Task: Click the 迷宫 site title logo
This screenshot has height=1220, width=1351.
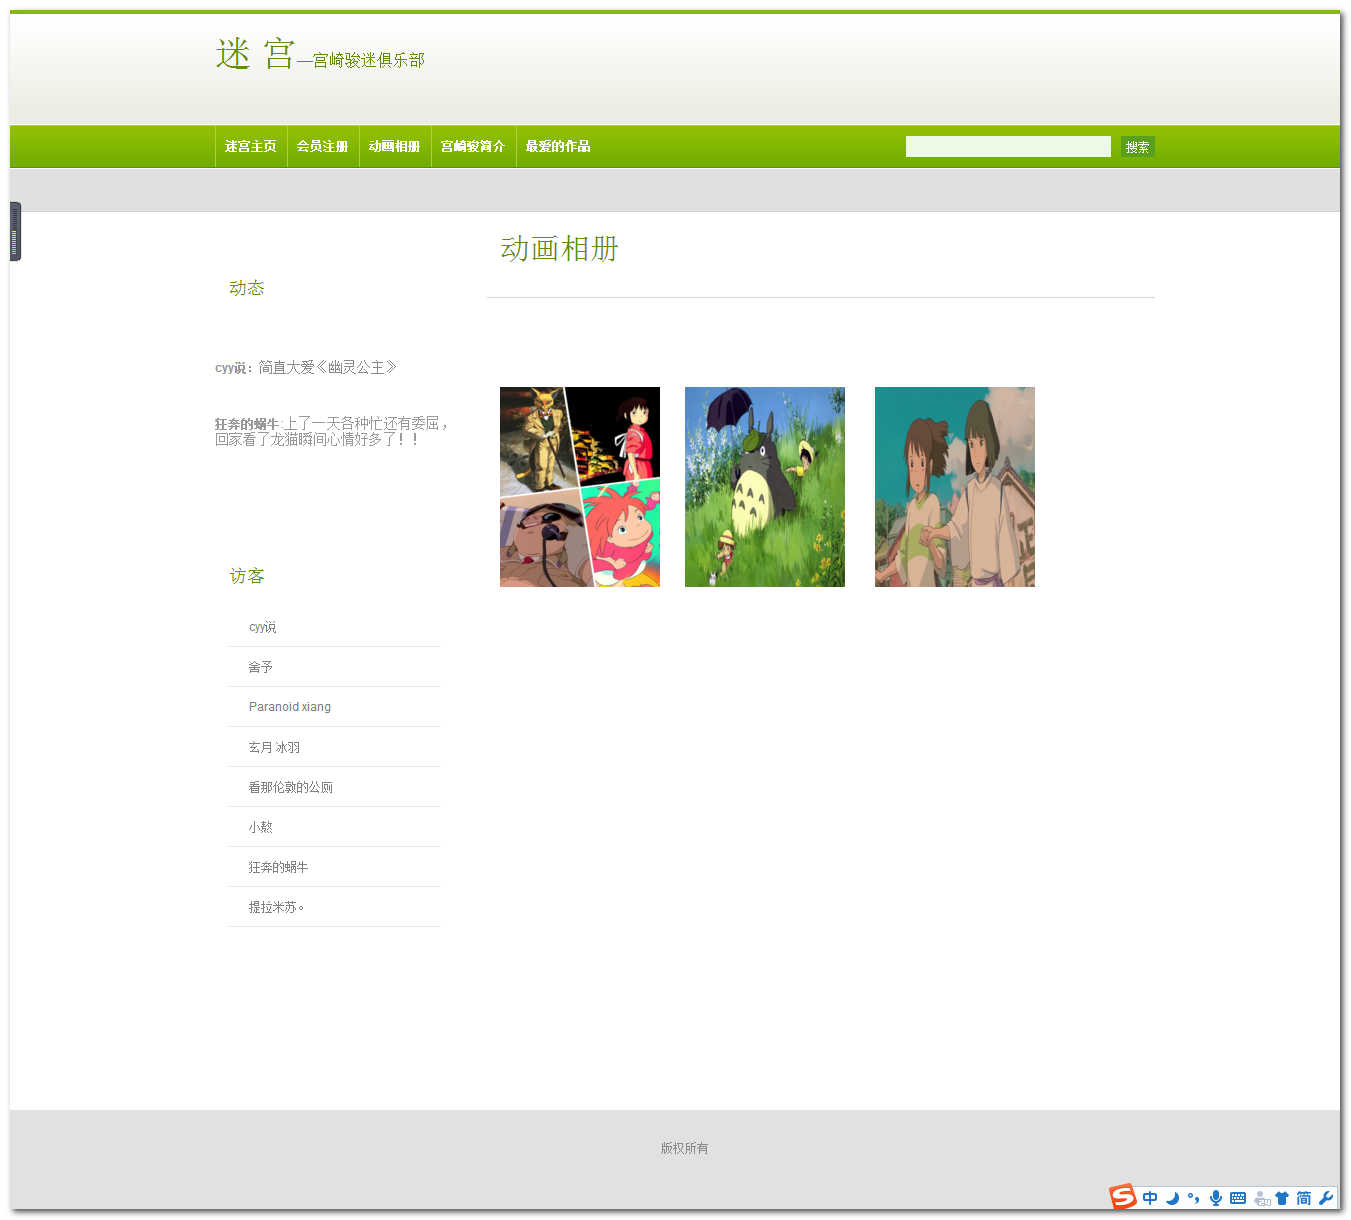Action: (x=255, y=54)
